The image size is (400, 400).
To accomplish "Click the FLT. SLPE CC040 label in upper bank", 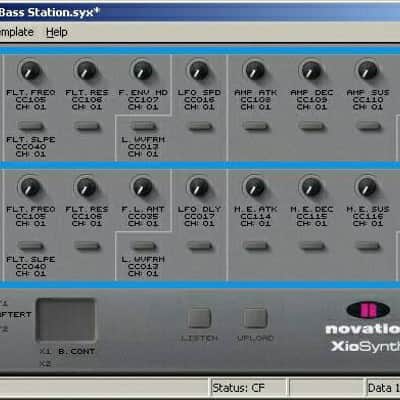I will coord(31,147).
